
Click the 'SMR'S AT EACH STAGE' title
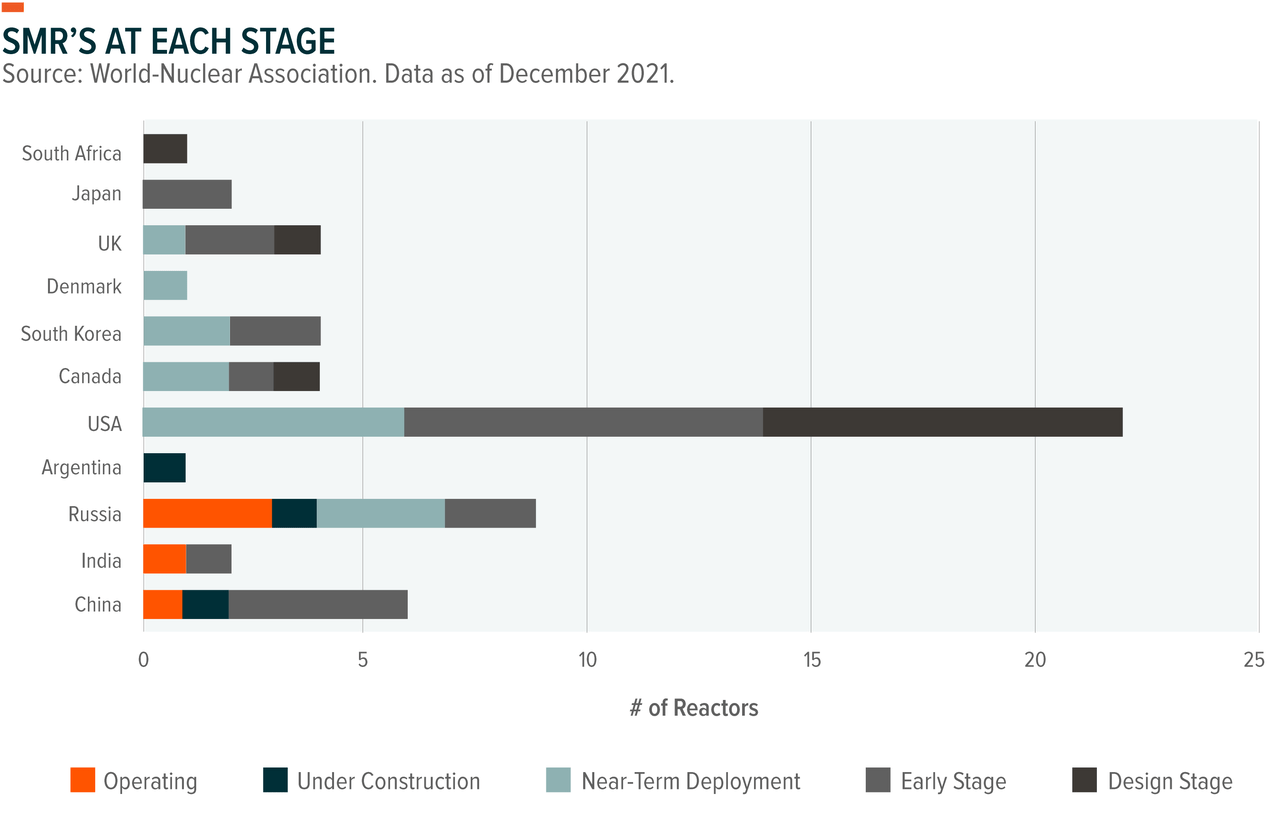pyautogui.click(x=169, y=40)
